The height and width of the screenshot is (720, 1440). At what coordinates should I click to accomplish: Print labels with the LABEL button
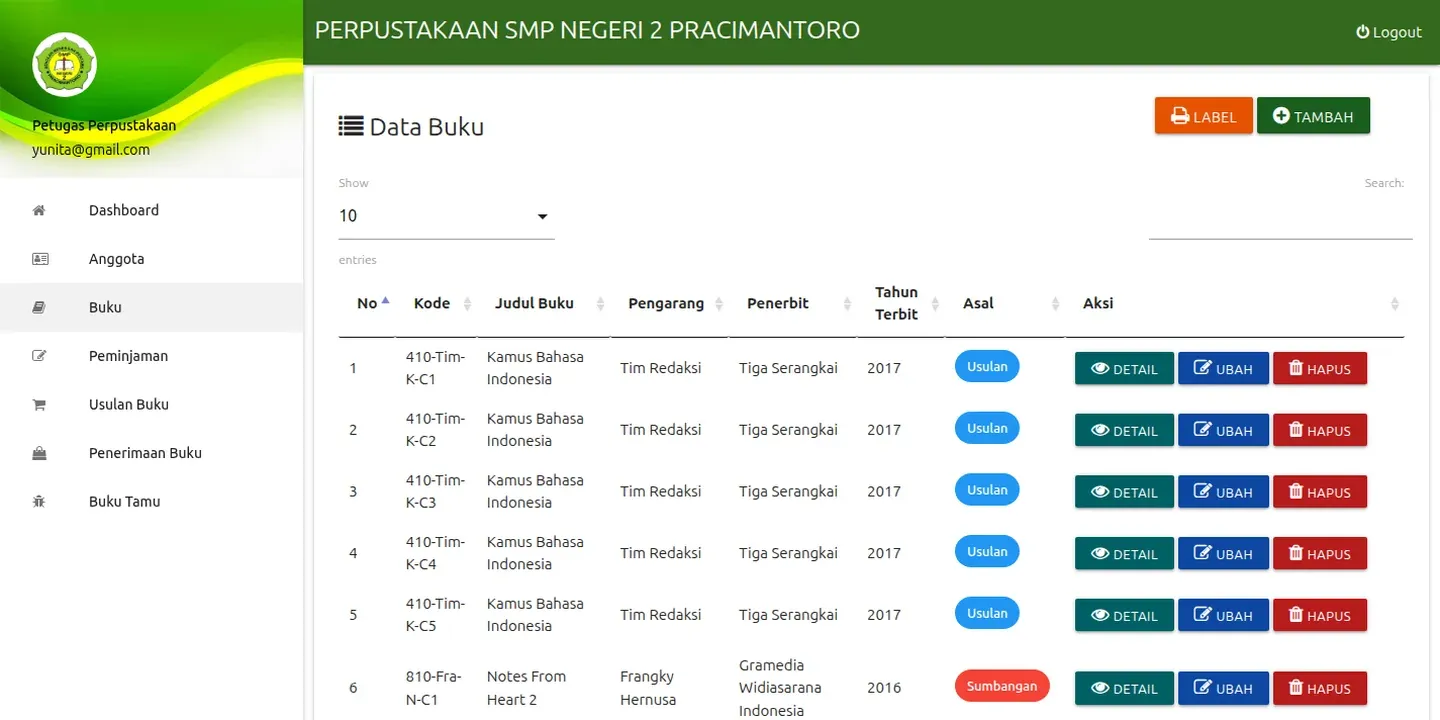[x=1203, y=116]
